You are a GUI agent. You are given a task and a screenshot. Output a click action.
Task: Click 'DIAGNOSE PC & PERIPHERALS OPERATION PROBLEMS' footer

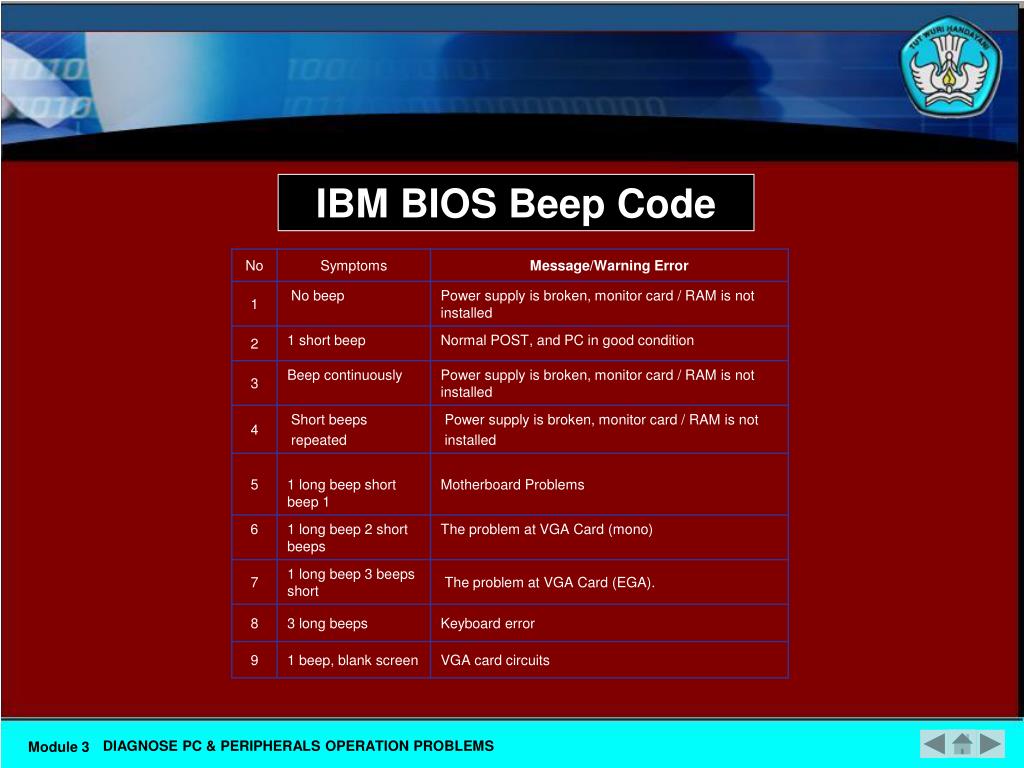pyautogui.click(x=298, y=746)
